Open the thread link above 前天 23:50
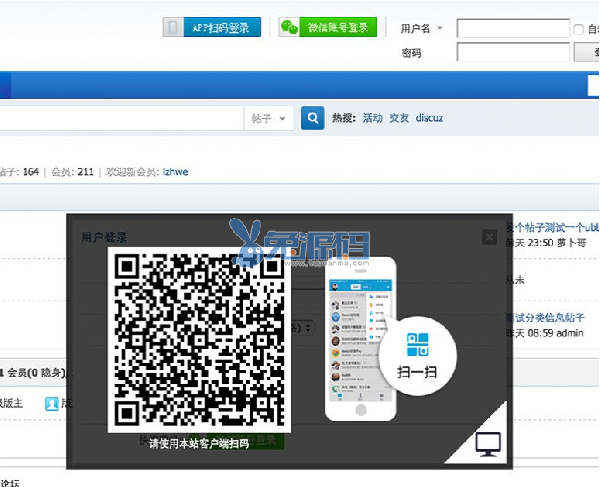The height and width of the screenshot is (487, 600). (x=553, y=228)
